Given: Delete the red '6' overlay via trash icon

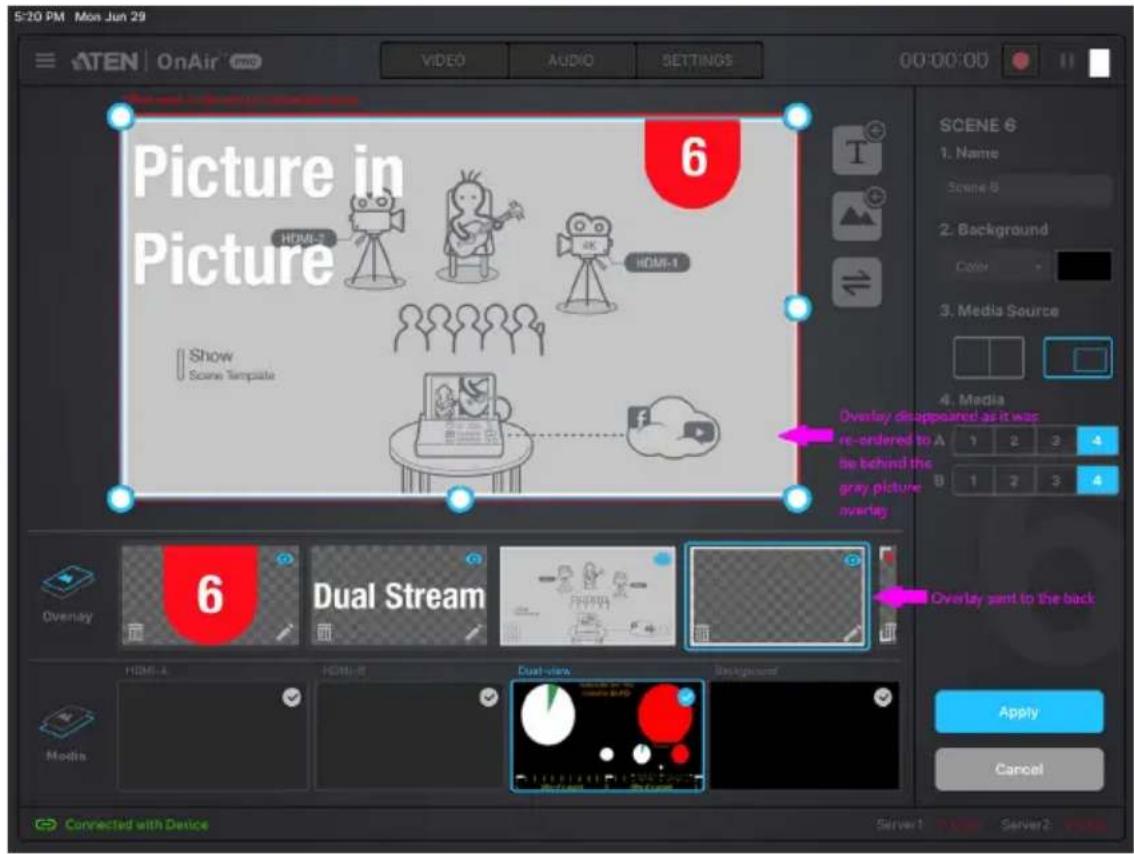Looking at the screenshot, I should coord(135,631).
